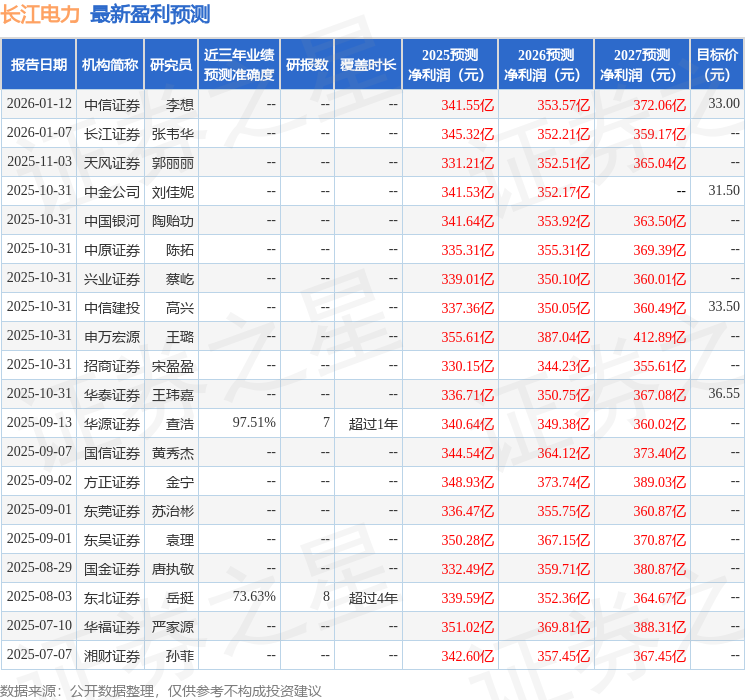This screenshot has width=745, height=700.
Task: Click accuracy value 97.51%
Action: tap(254, 422)
